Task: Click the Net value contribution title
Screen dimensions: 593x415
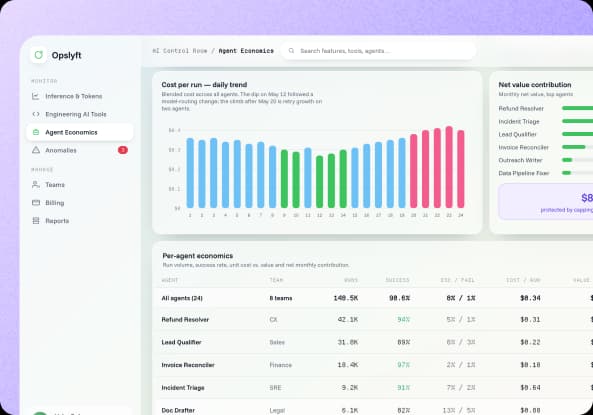Action: coord(535,85)
